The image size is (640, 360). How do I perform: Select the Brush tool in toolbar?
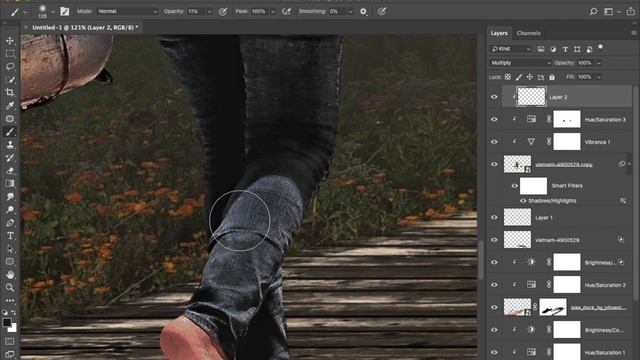(10, 132)
